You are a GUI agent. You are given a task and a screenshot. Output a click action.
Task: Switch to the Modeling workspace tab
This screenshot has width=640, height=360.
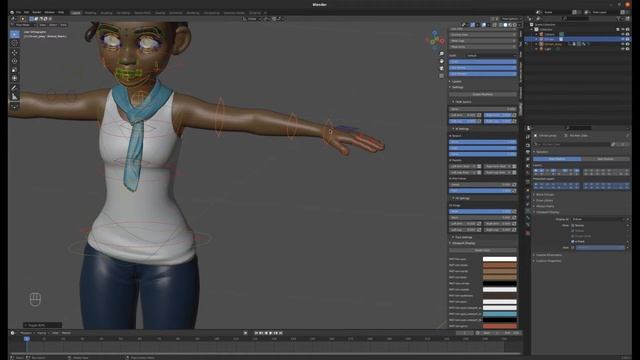coord(90,13)
